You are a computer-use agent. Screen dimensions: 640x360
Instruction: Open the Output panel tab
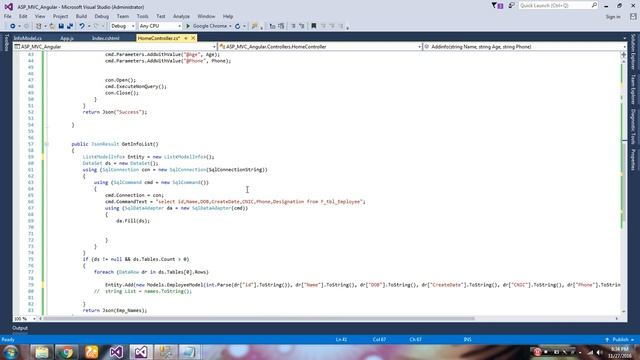(x=20, y=328)
